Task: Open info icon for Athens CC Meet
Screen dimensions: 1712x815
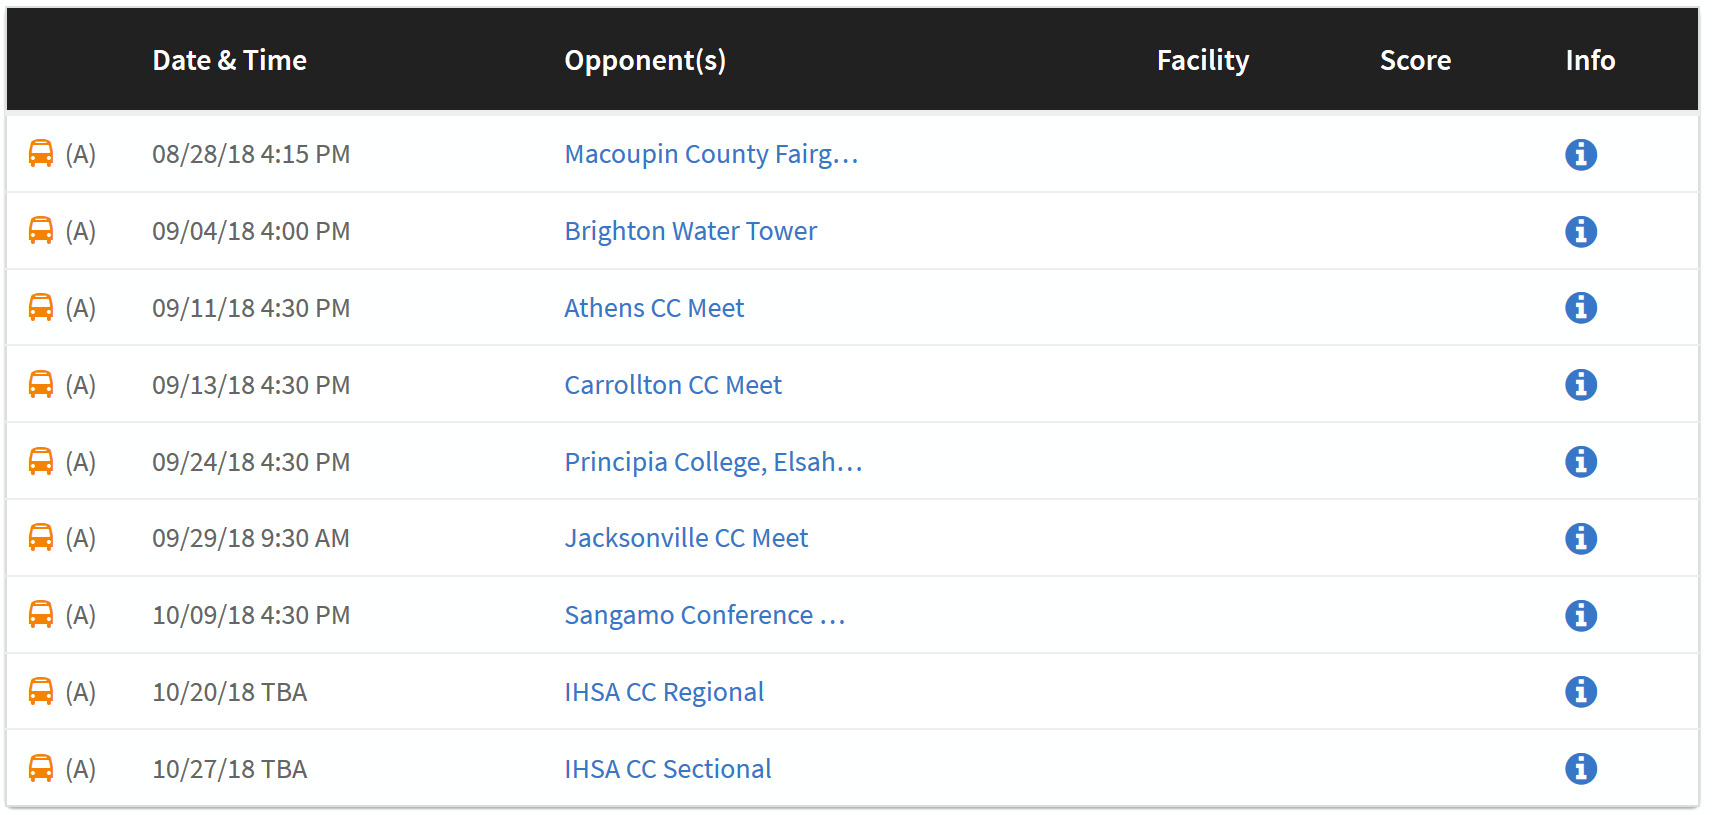Action: (1580, 308)
